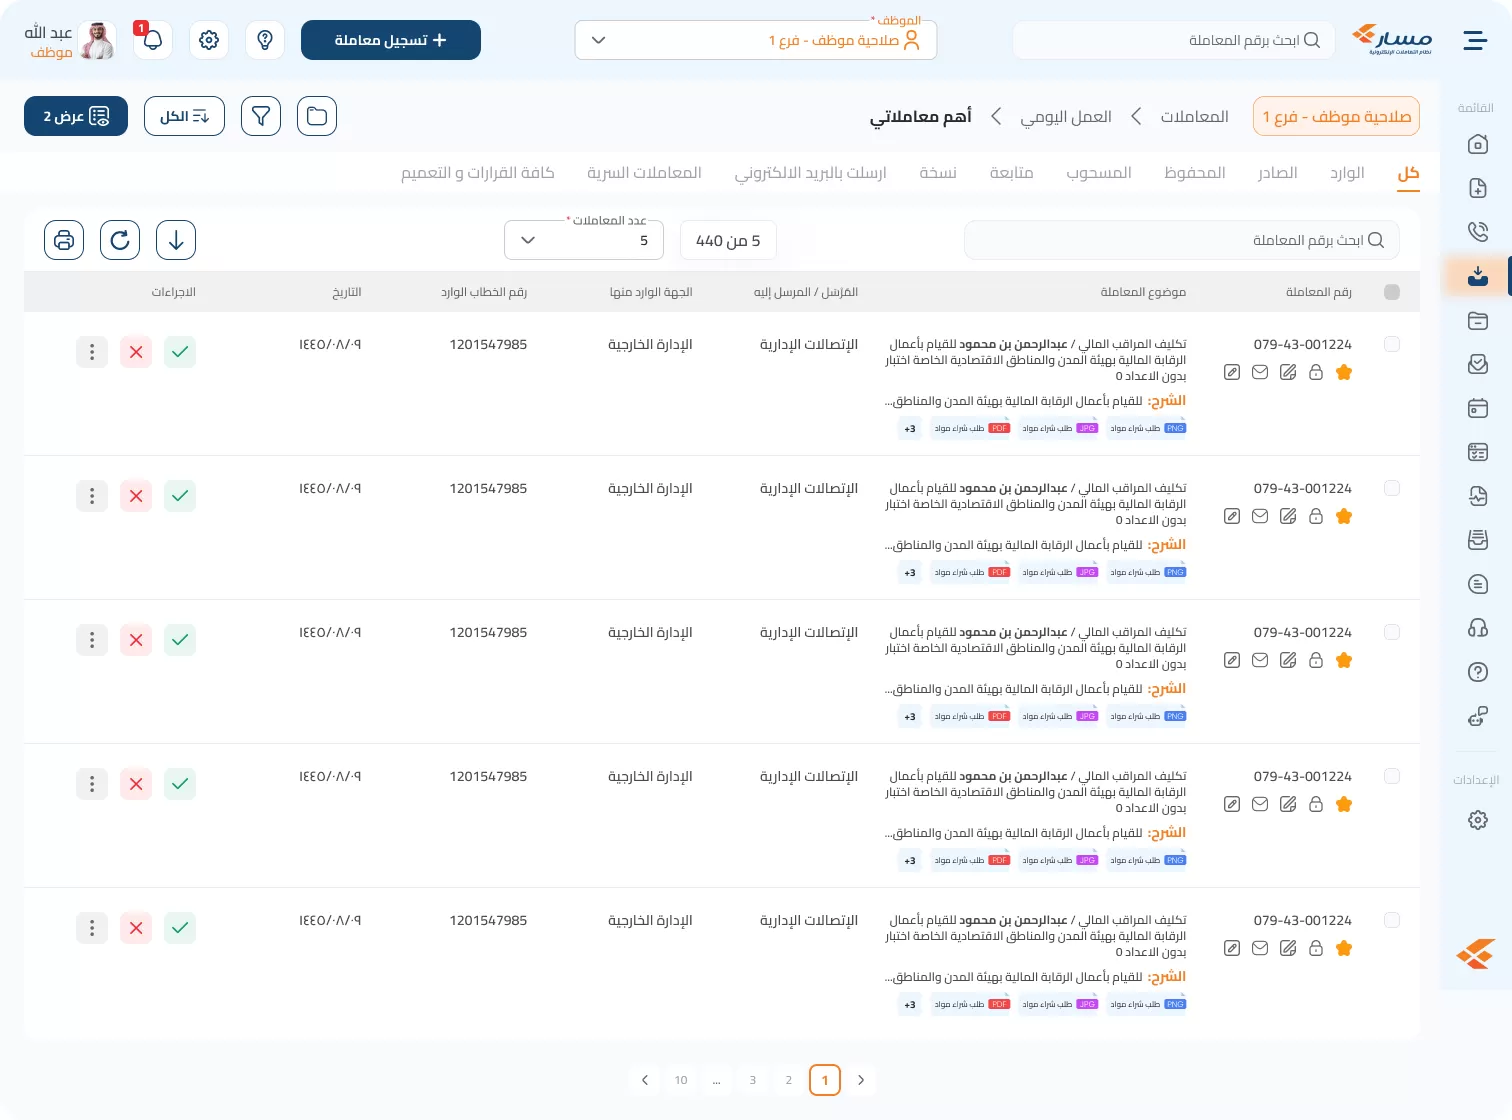The height and width of the screenshot is (1120, 1512).
Task: Tick the checkbox of the first transaction row
Action: click(1392, 344)
